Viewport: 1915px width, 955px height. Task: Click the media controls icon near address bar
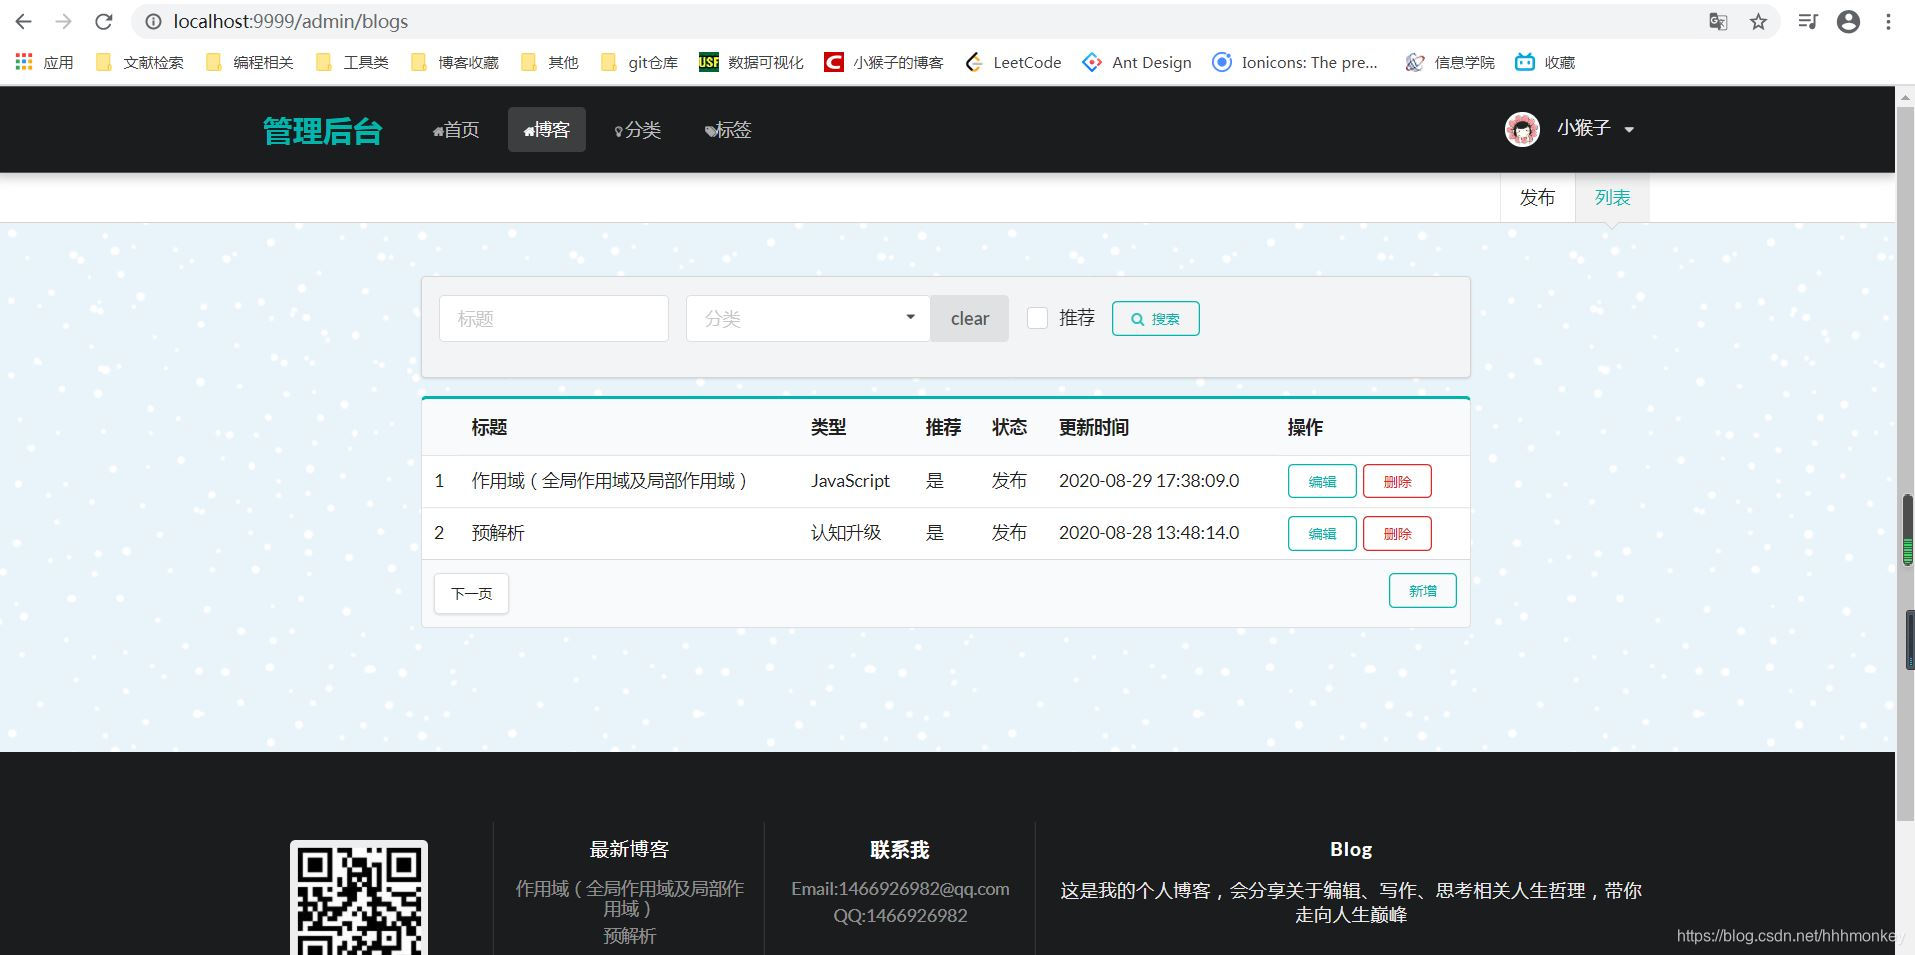[1807, 21]
